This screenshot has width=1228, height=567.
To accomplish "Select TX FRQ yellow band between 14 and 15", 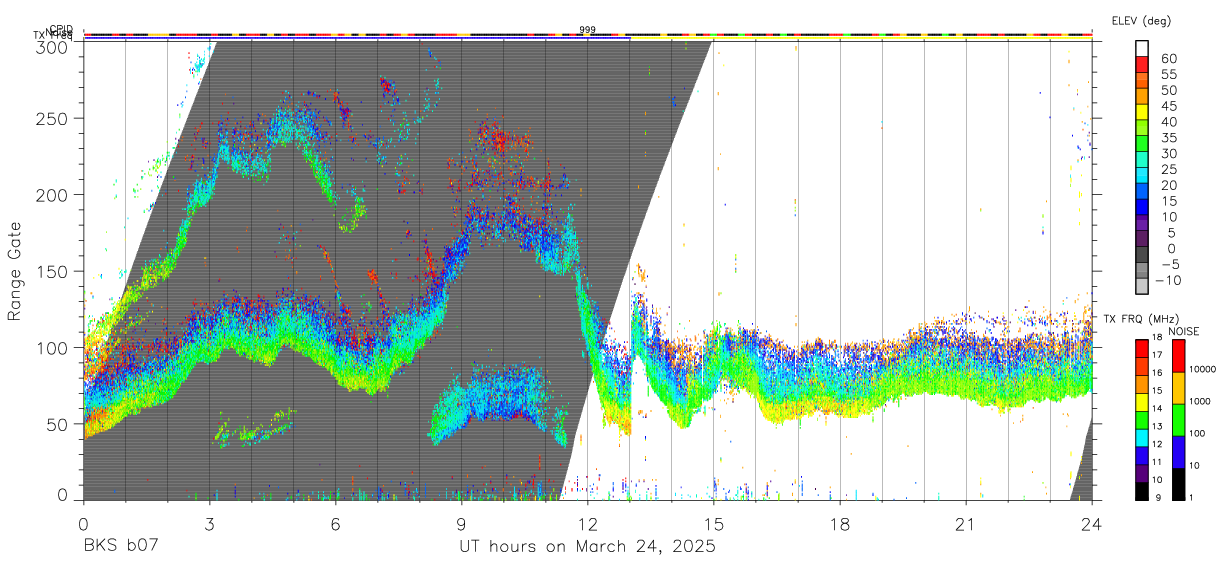I will coord(1143,401).
